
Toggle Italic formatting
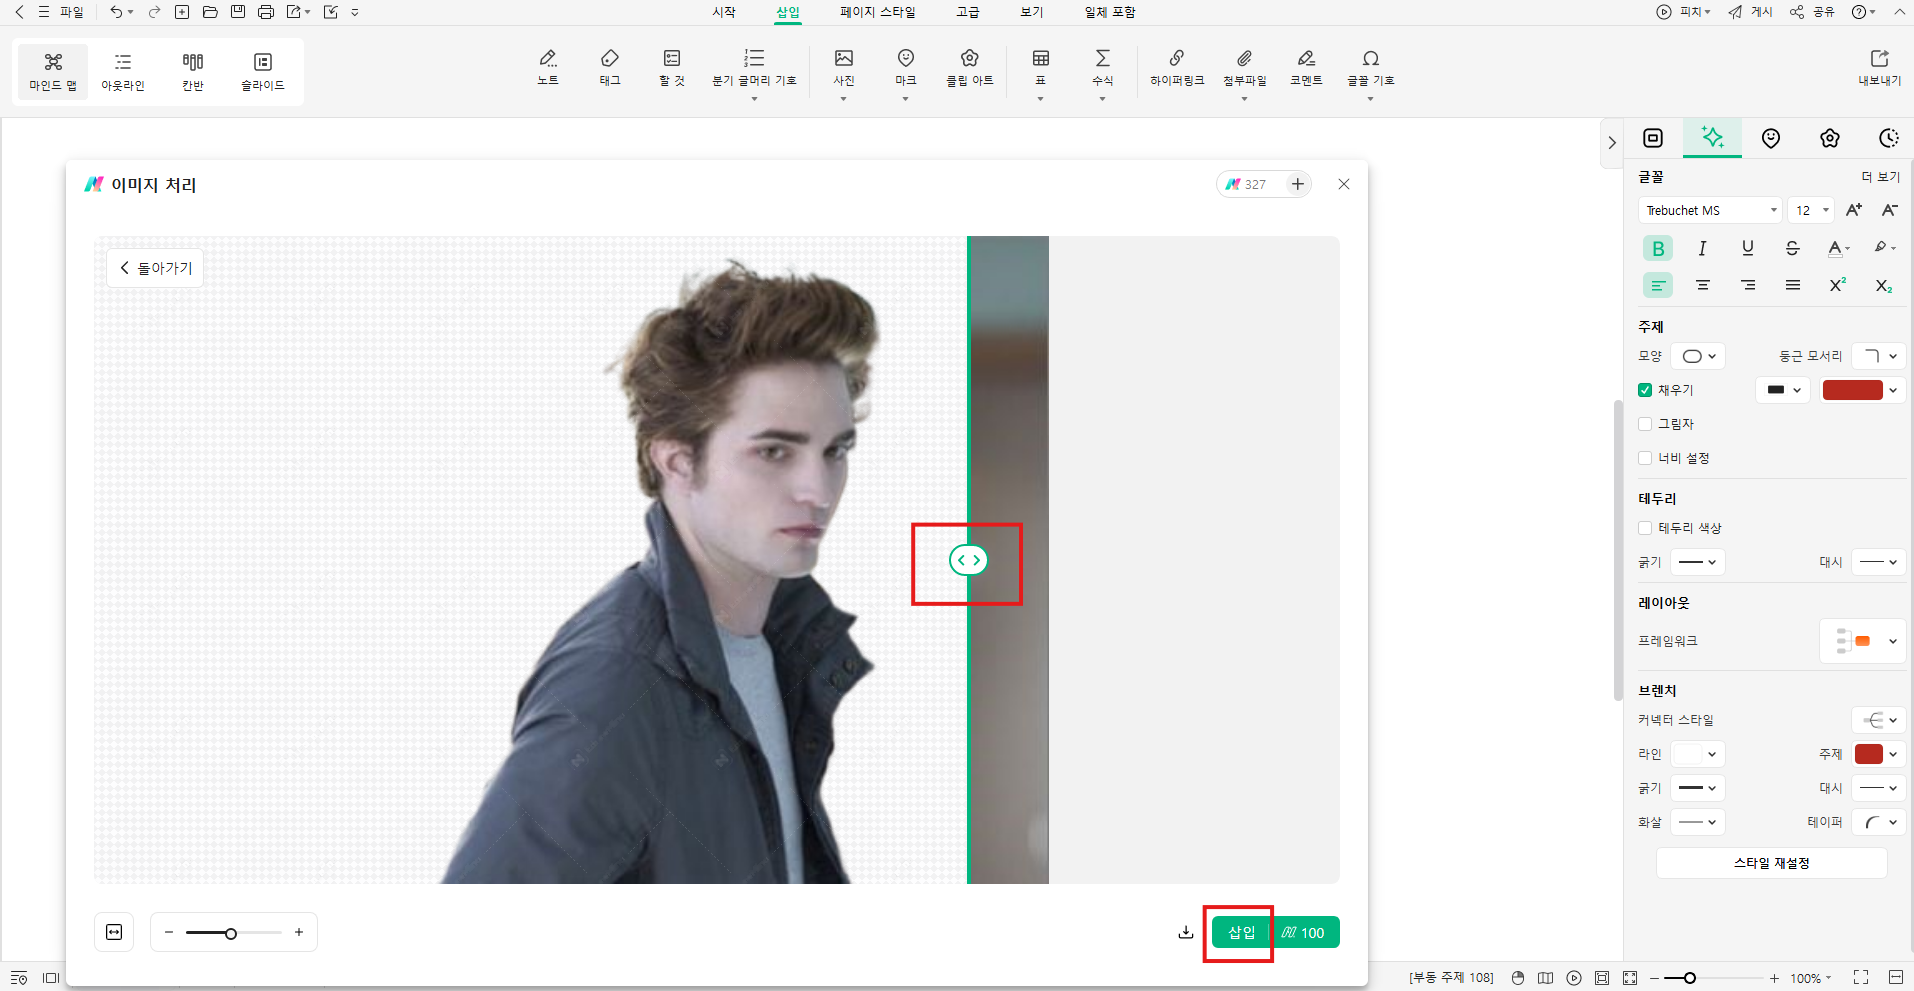pyautogui.click(x=1703, y=248)
